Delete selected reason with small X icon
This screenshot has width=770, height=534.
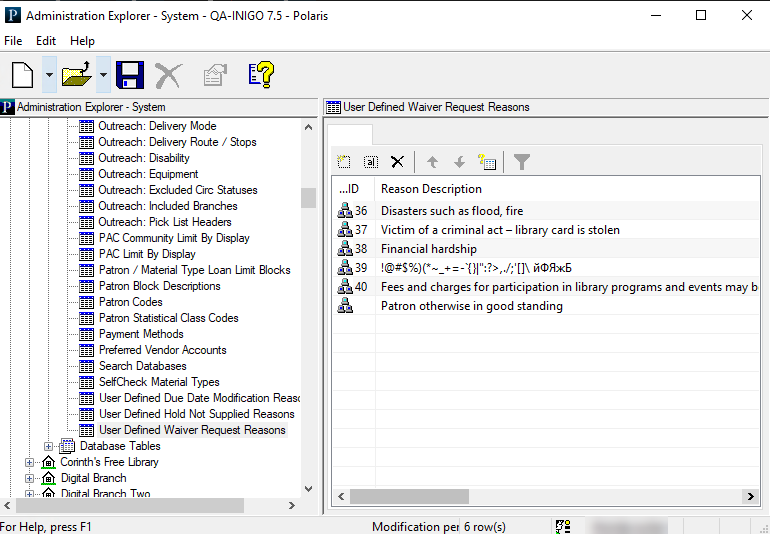click(397, 162)
